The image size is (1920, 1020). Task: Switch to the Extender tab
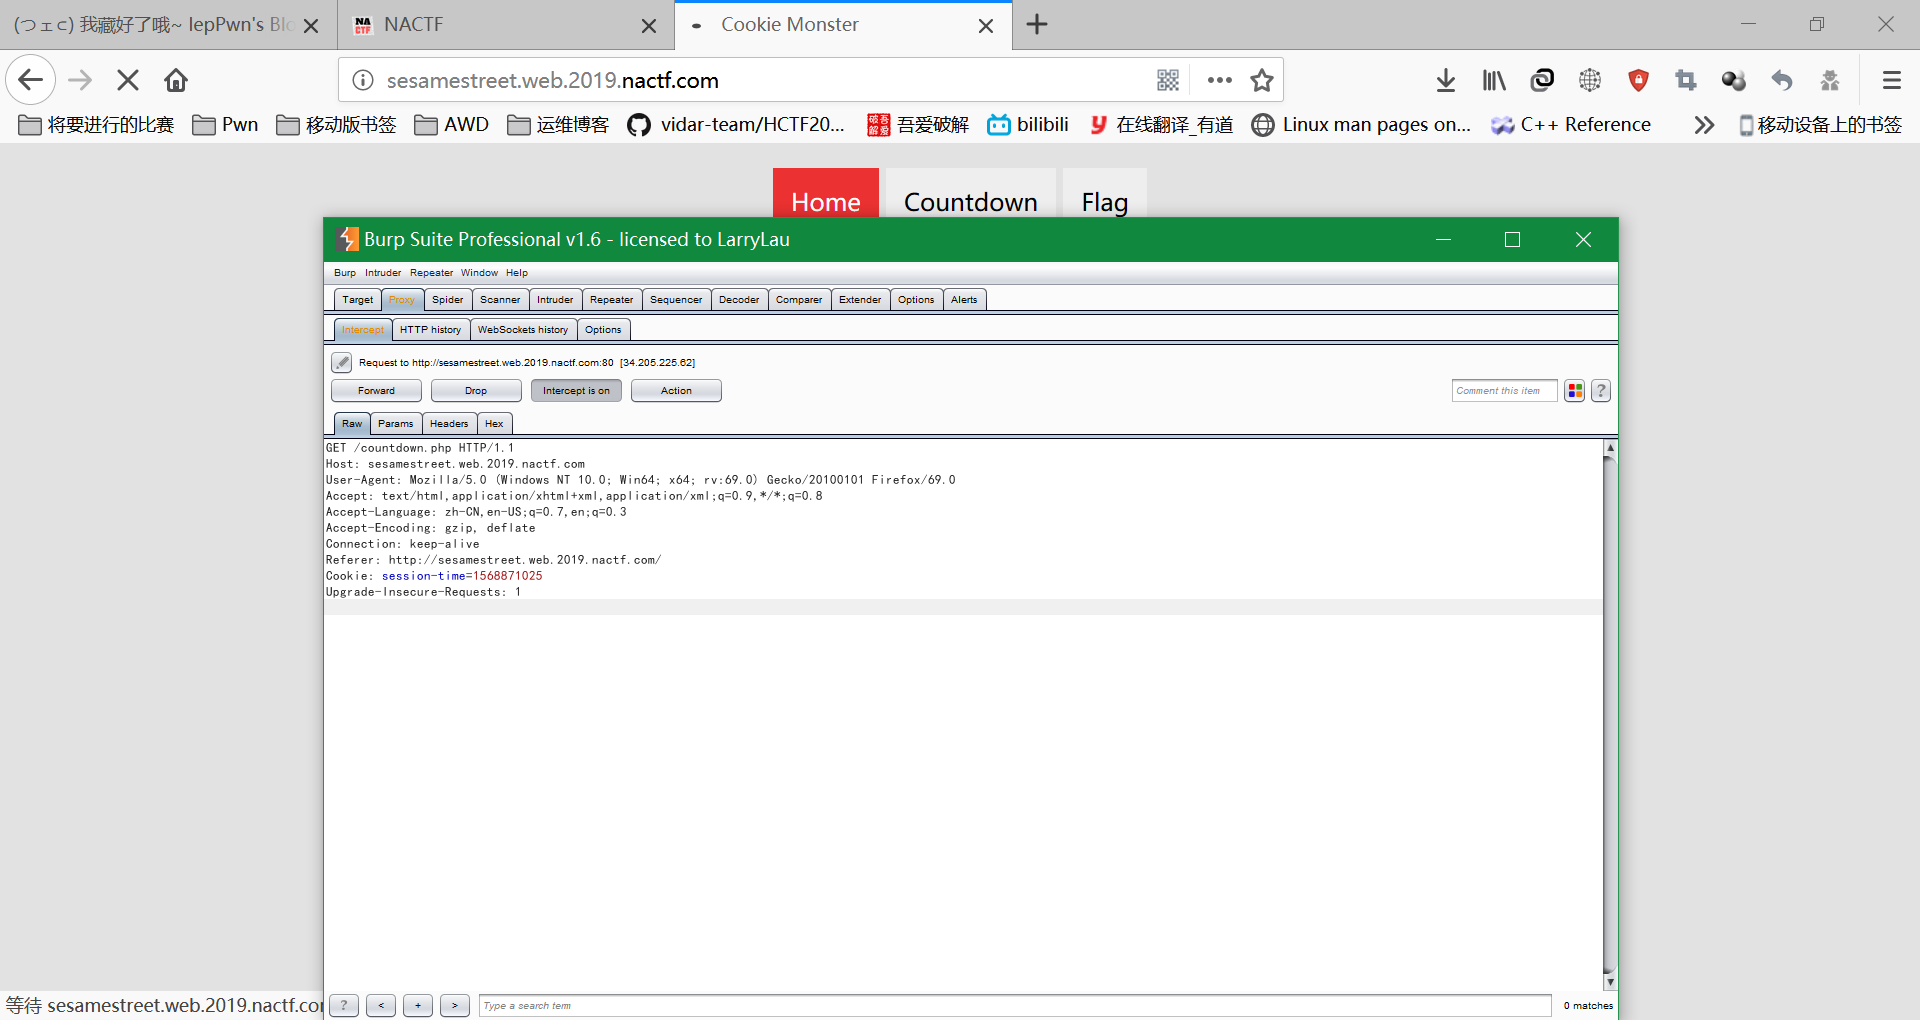click(x=860, y=300)
